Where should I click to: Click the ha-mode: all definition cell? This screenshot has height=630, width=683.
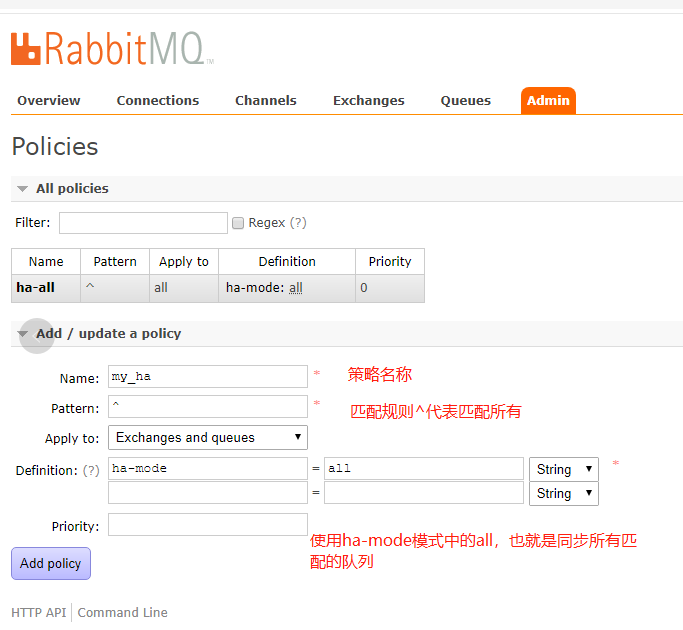[287, 288]
